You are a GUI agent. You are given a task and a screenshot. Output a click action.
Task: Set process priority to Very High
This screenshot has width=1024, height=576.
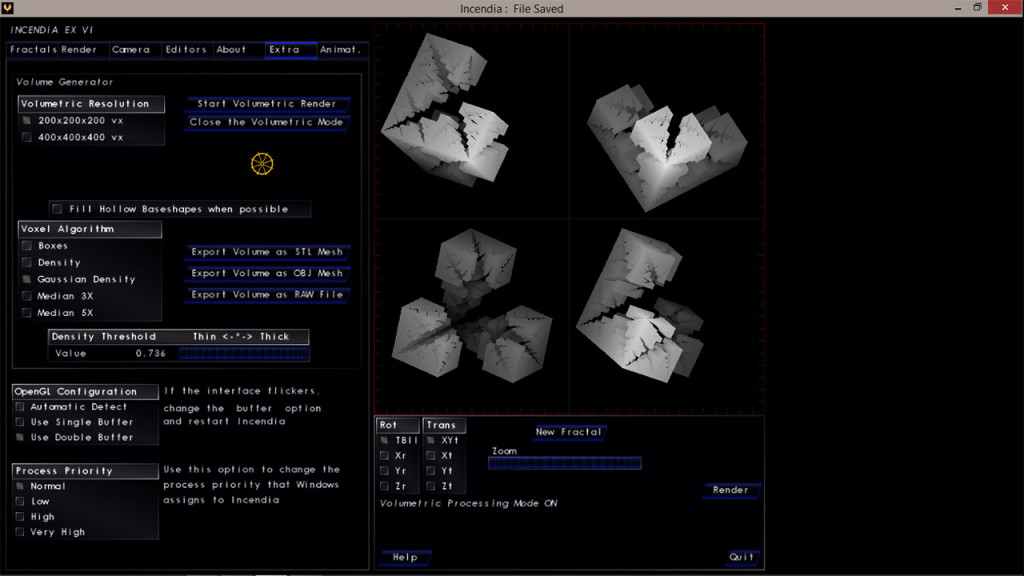pyautogui.click(x=20, y=532)
